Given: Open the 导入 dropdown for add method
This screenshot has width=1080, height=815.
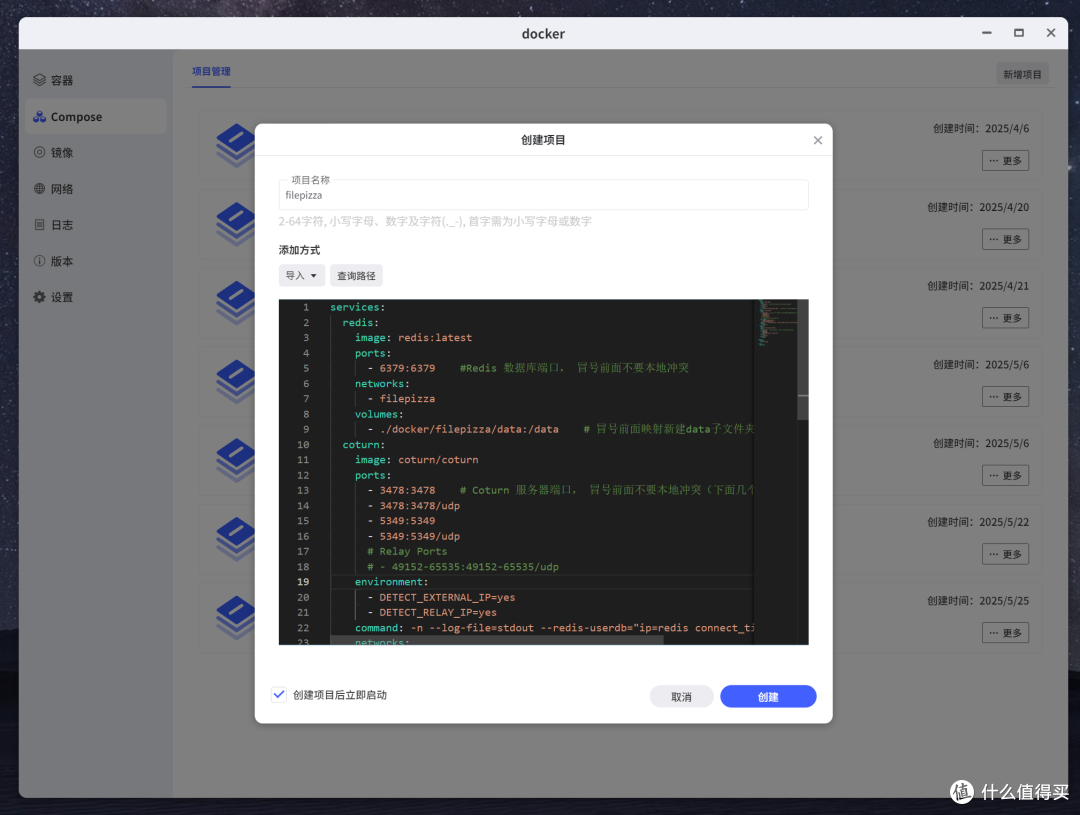Looking at the screenshot, I should (x=301, y=276).
